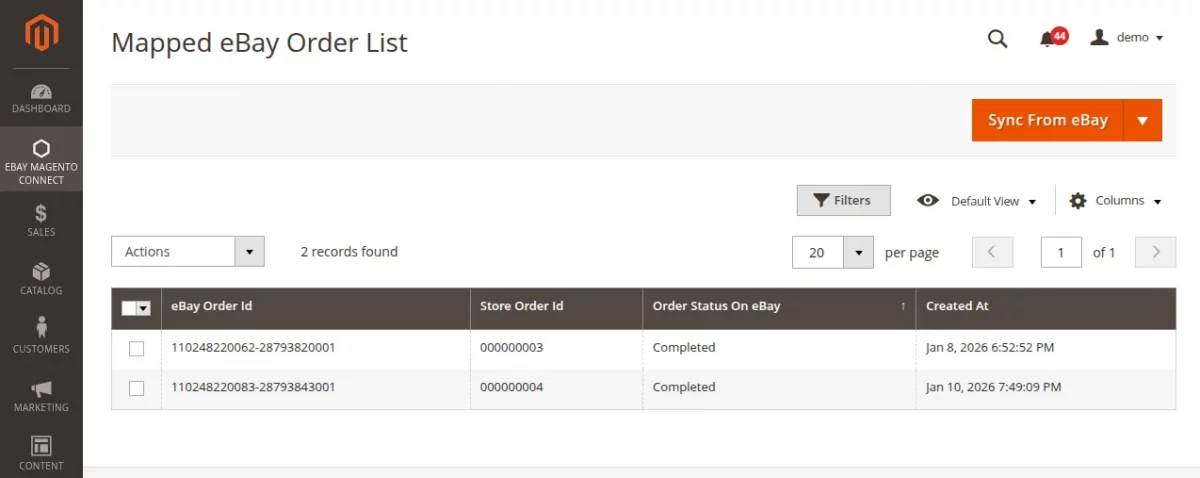Open the per page count dropdown
This screenshot has height=478, width=1200.
[858, 253]
